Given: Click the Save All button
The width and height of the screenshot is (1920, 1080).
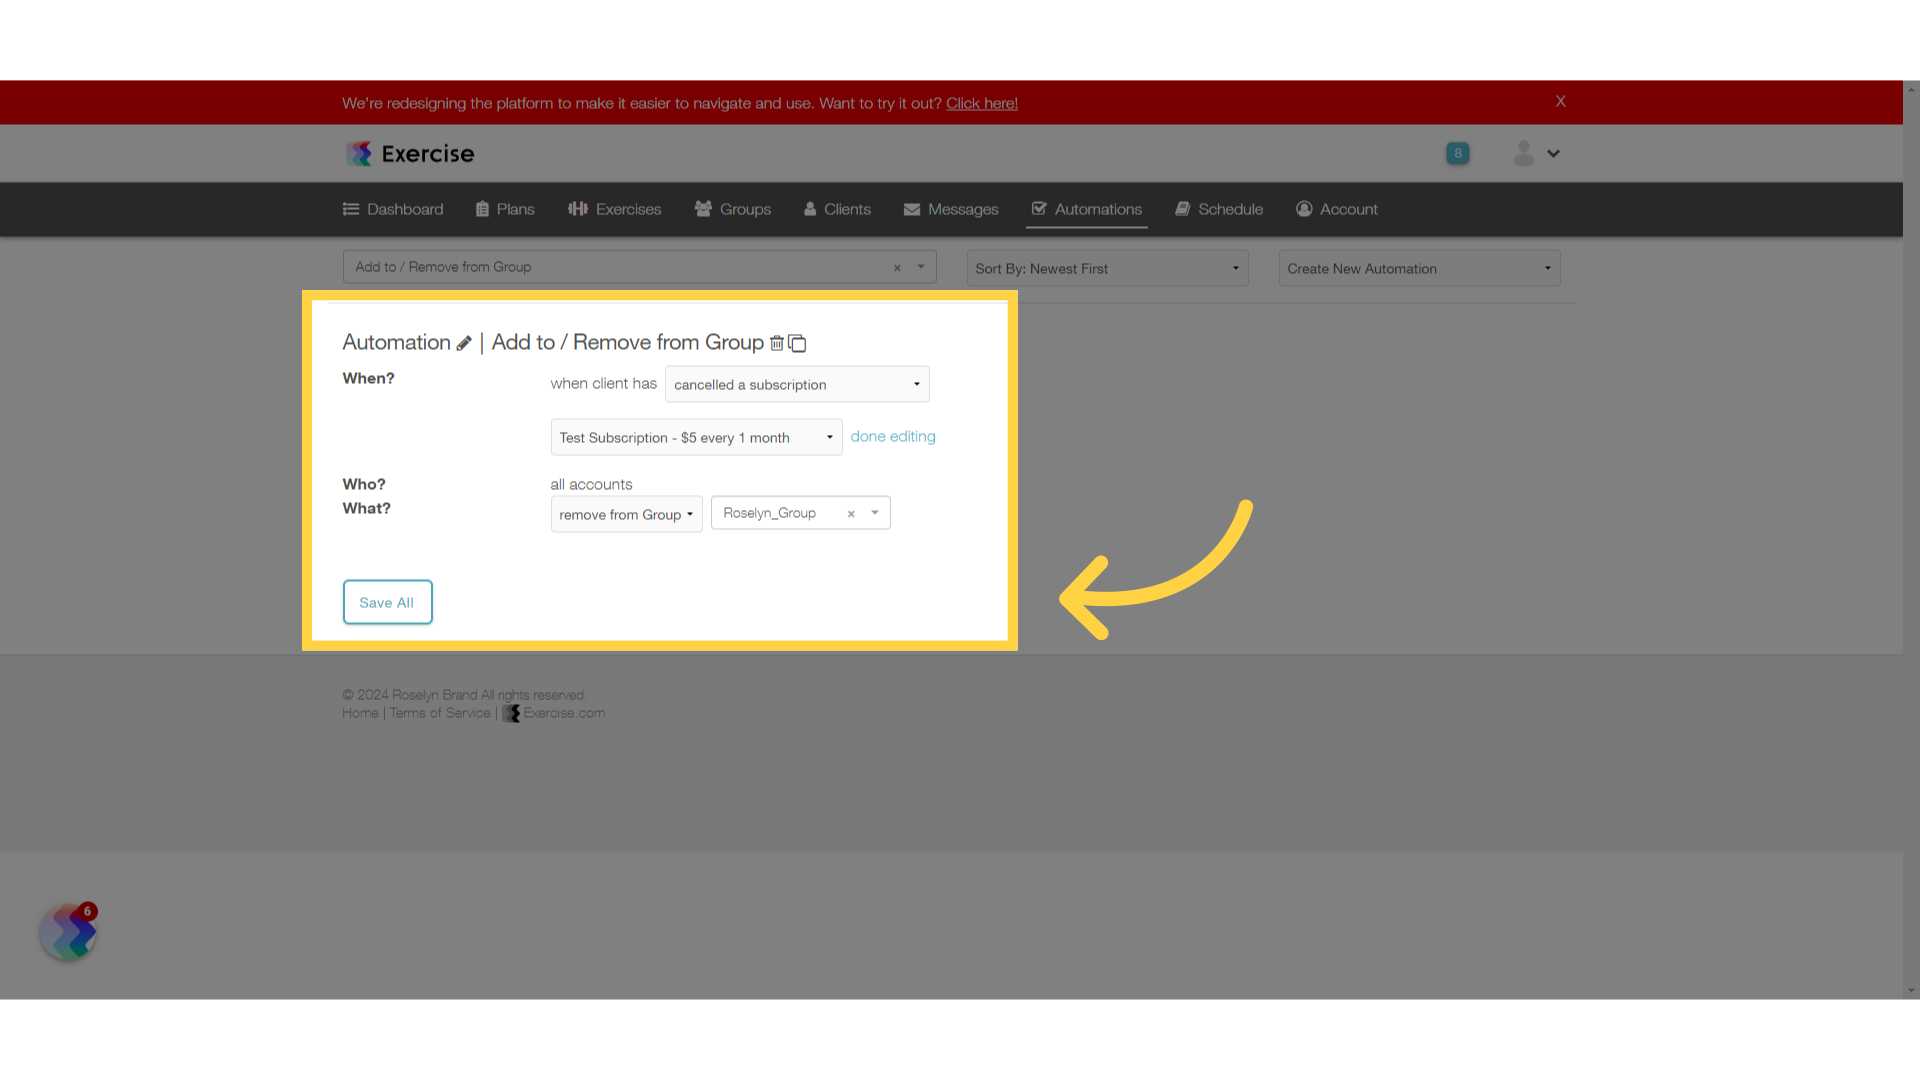Looking at the screenshot, I should pos(387,602).
